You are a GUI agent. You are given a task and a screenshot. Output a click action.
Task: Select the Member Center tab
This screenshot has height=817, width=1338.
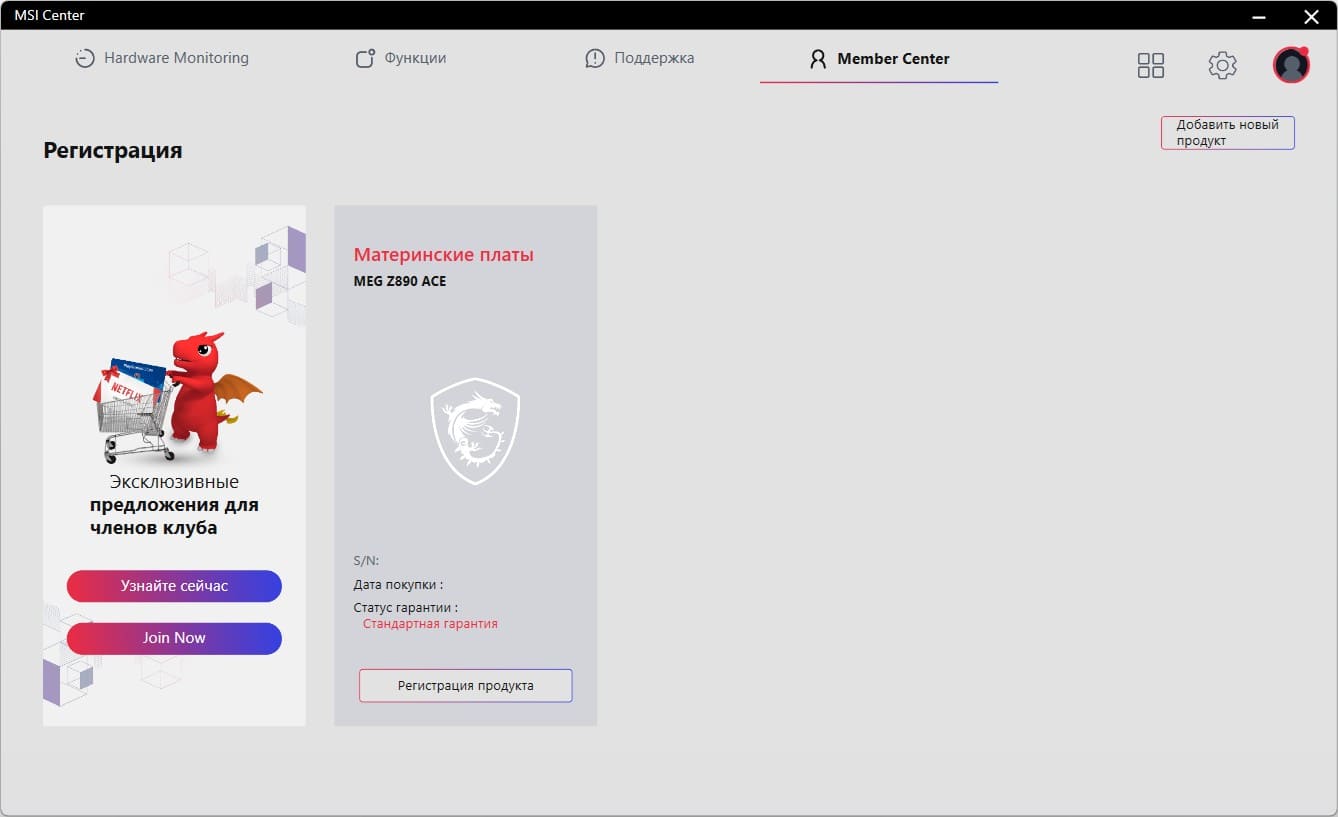[879, 59]
